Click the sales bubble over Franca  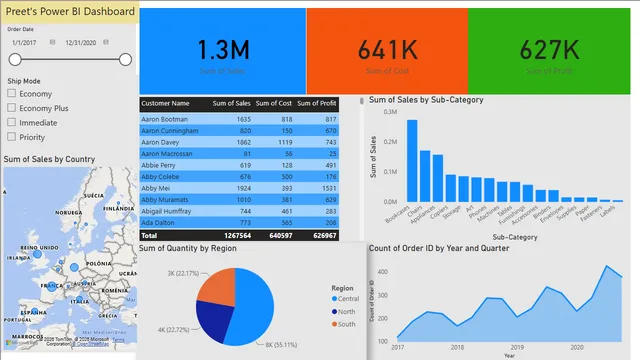coord(51,286)
